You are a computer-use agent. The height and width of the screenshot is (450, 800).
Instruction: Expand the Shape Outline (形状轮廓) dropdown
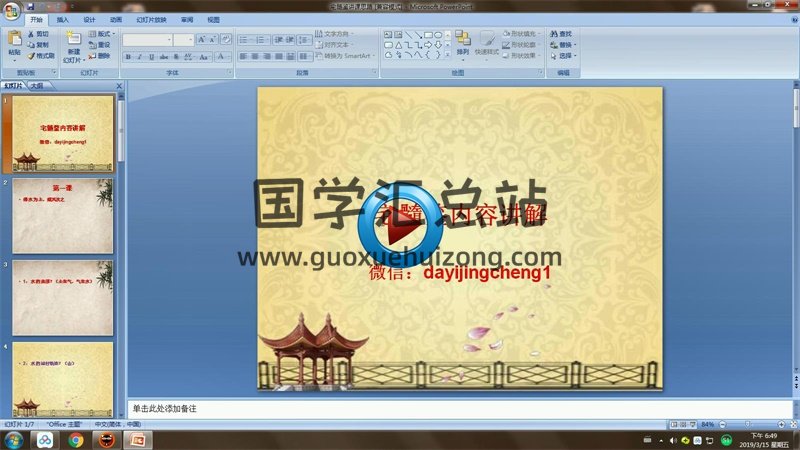click(521, 45)
